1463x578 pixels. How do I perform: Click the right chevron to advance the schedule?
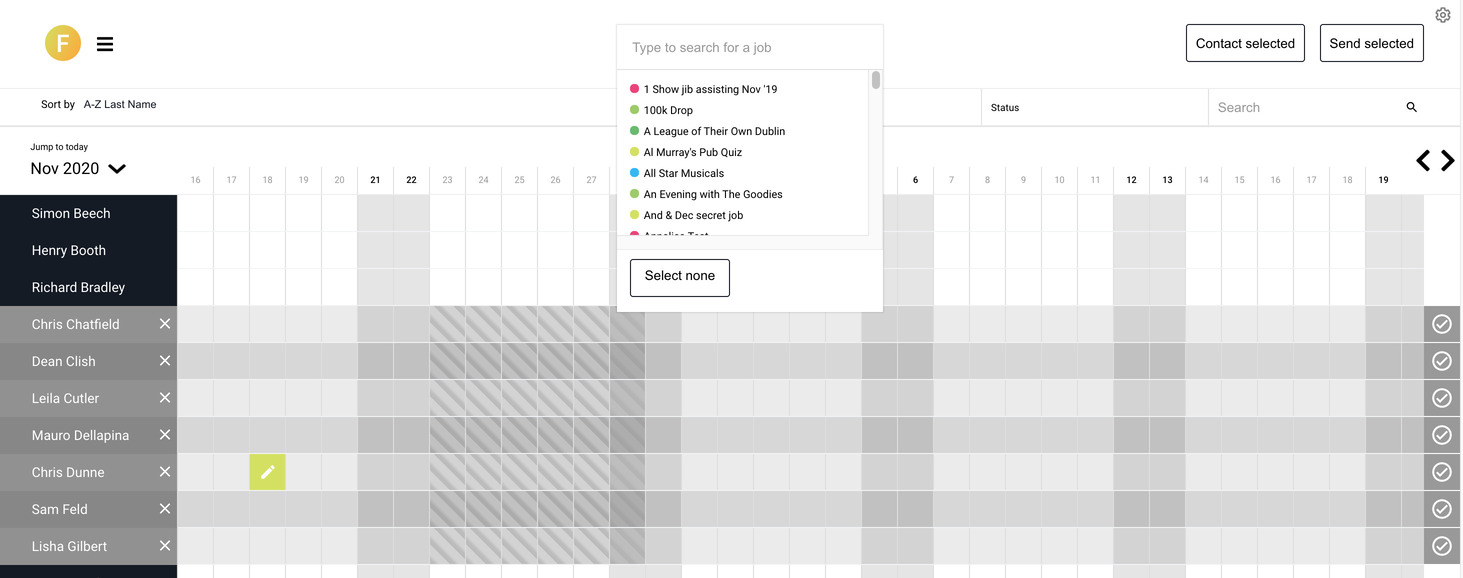pyautogui.click(x=1448, y=160)
